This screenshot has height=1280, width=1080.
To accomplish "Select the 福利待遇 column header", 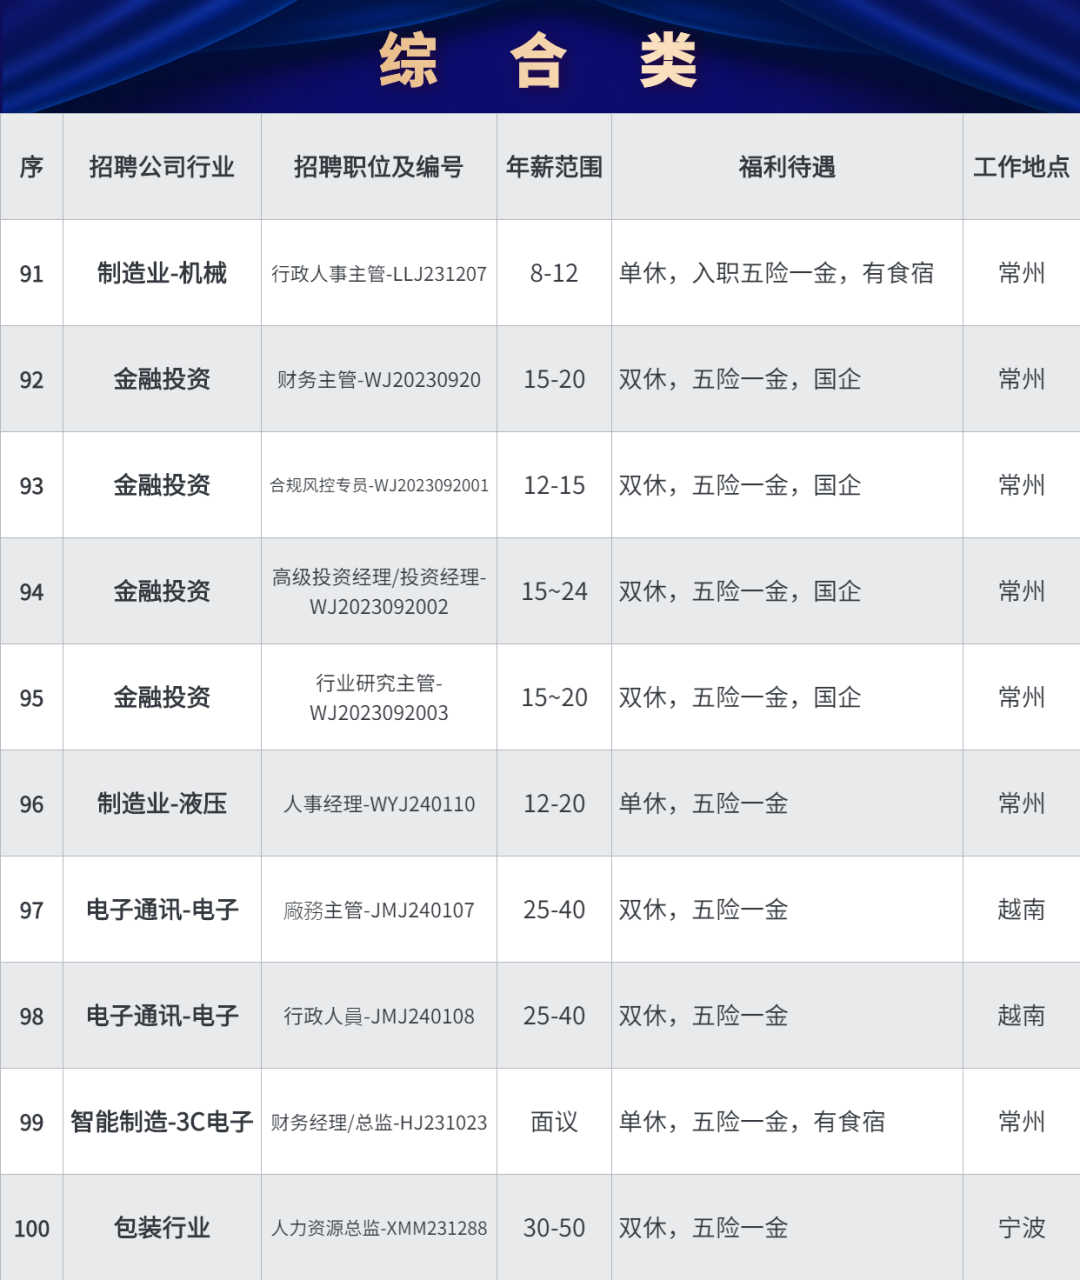I will point(787,167).
